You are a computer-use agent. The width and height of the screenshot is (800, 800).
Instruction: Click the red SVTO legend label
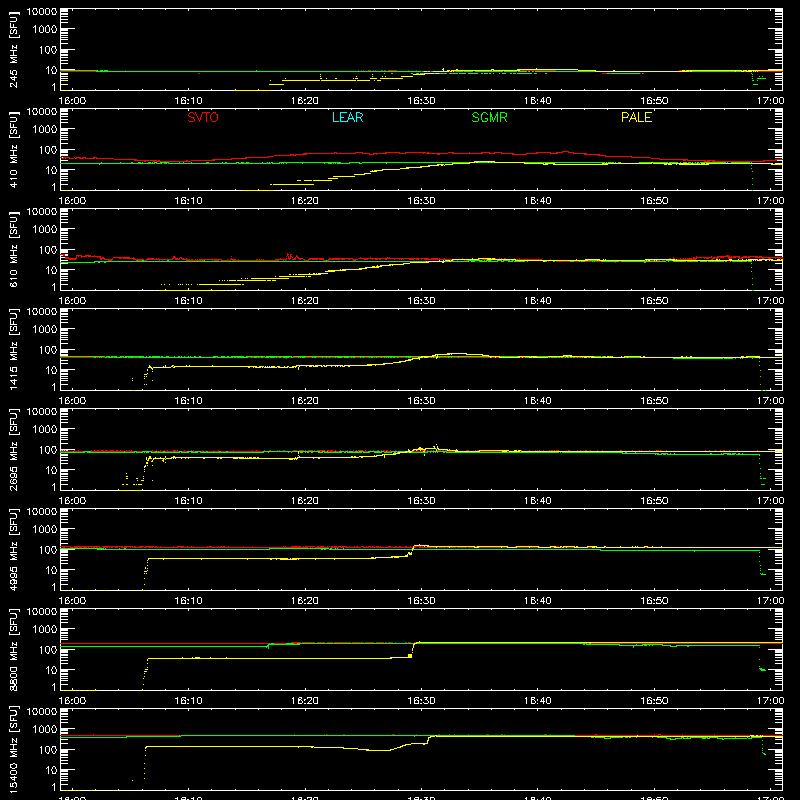tap(203, 117)
